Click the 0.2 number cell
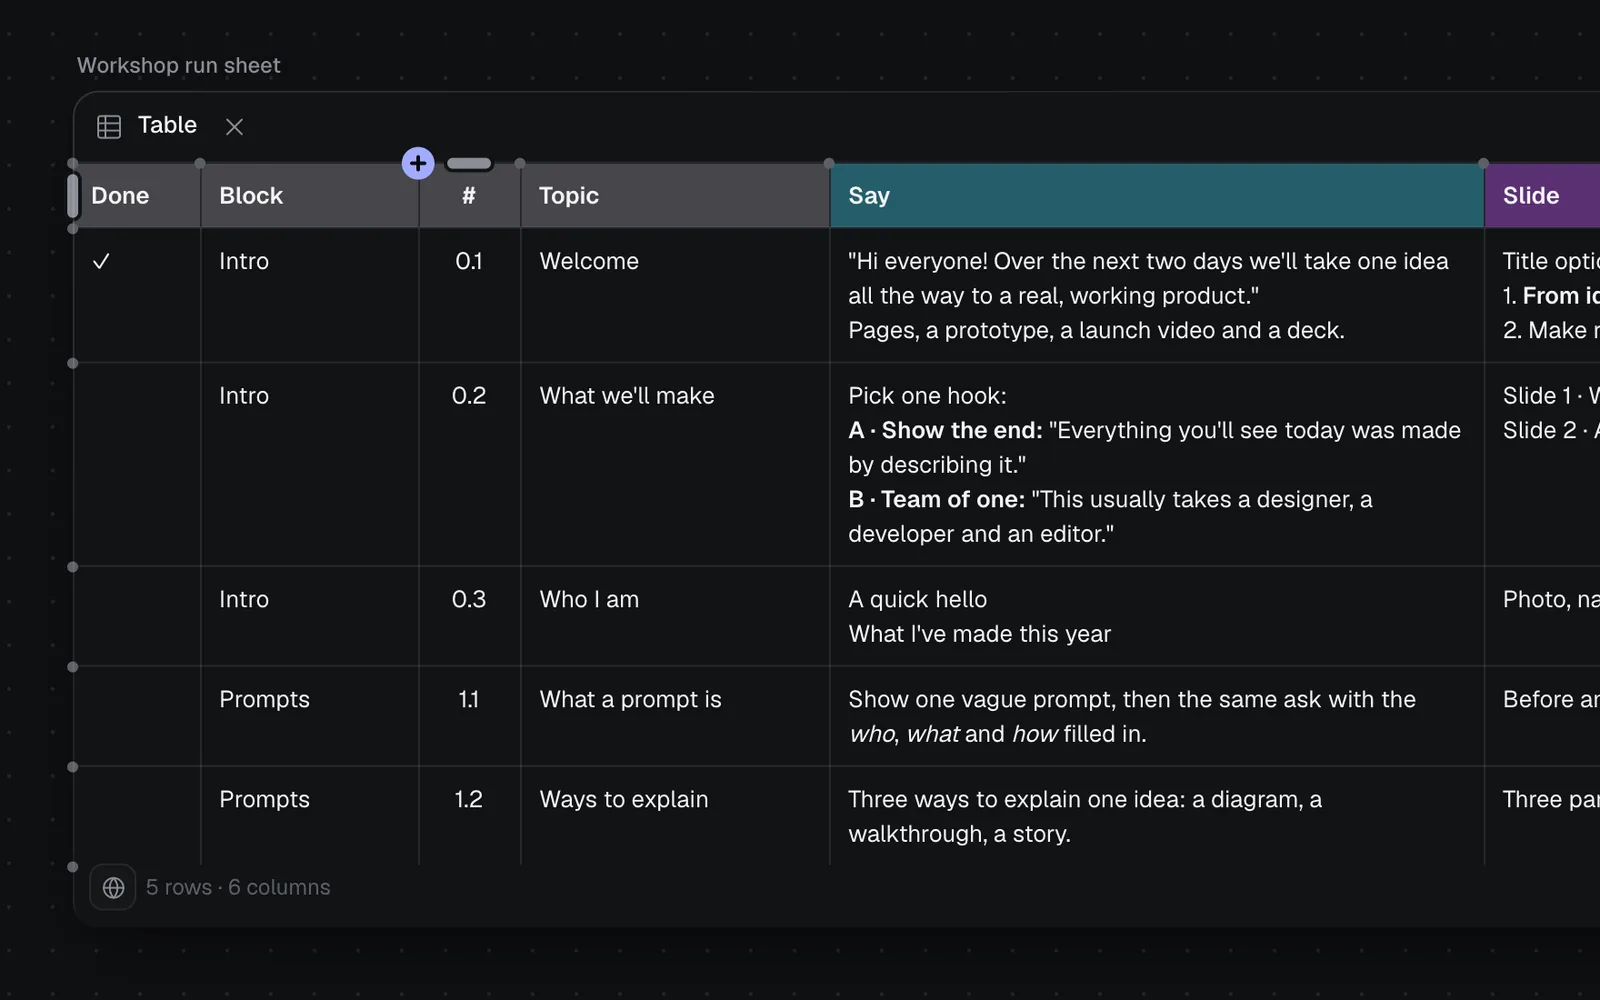1600x1000 pixels. point(469,464)
